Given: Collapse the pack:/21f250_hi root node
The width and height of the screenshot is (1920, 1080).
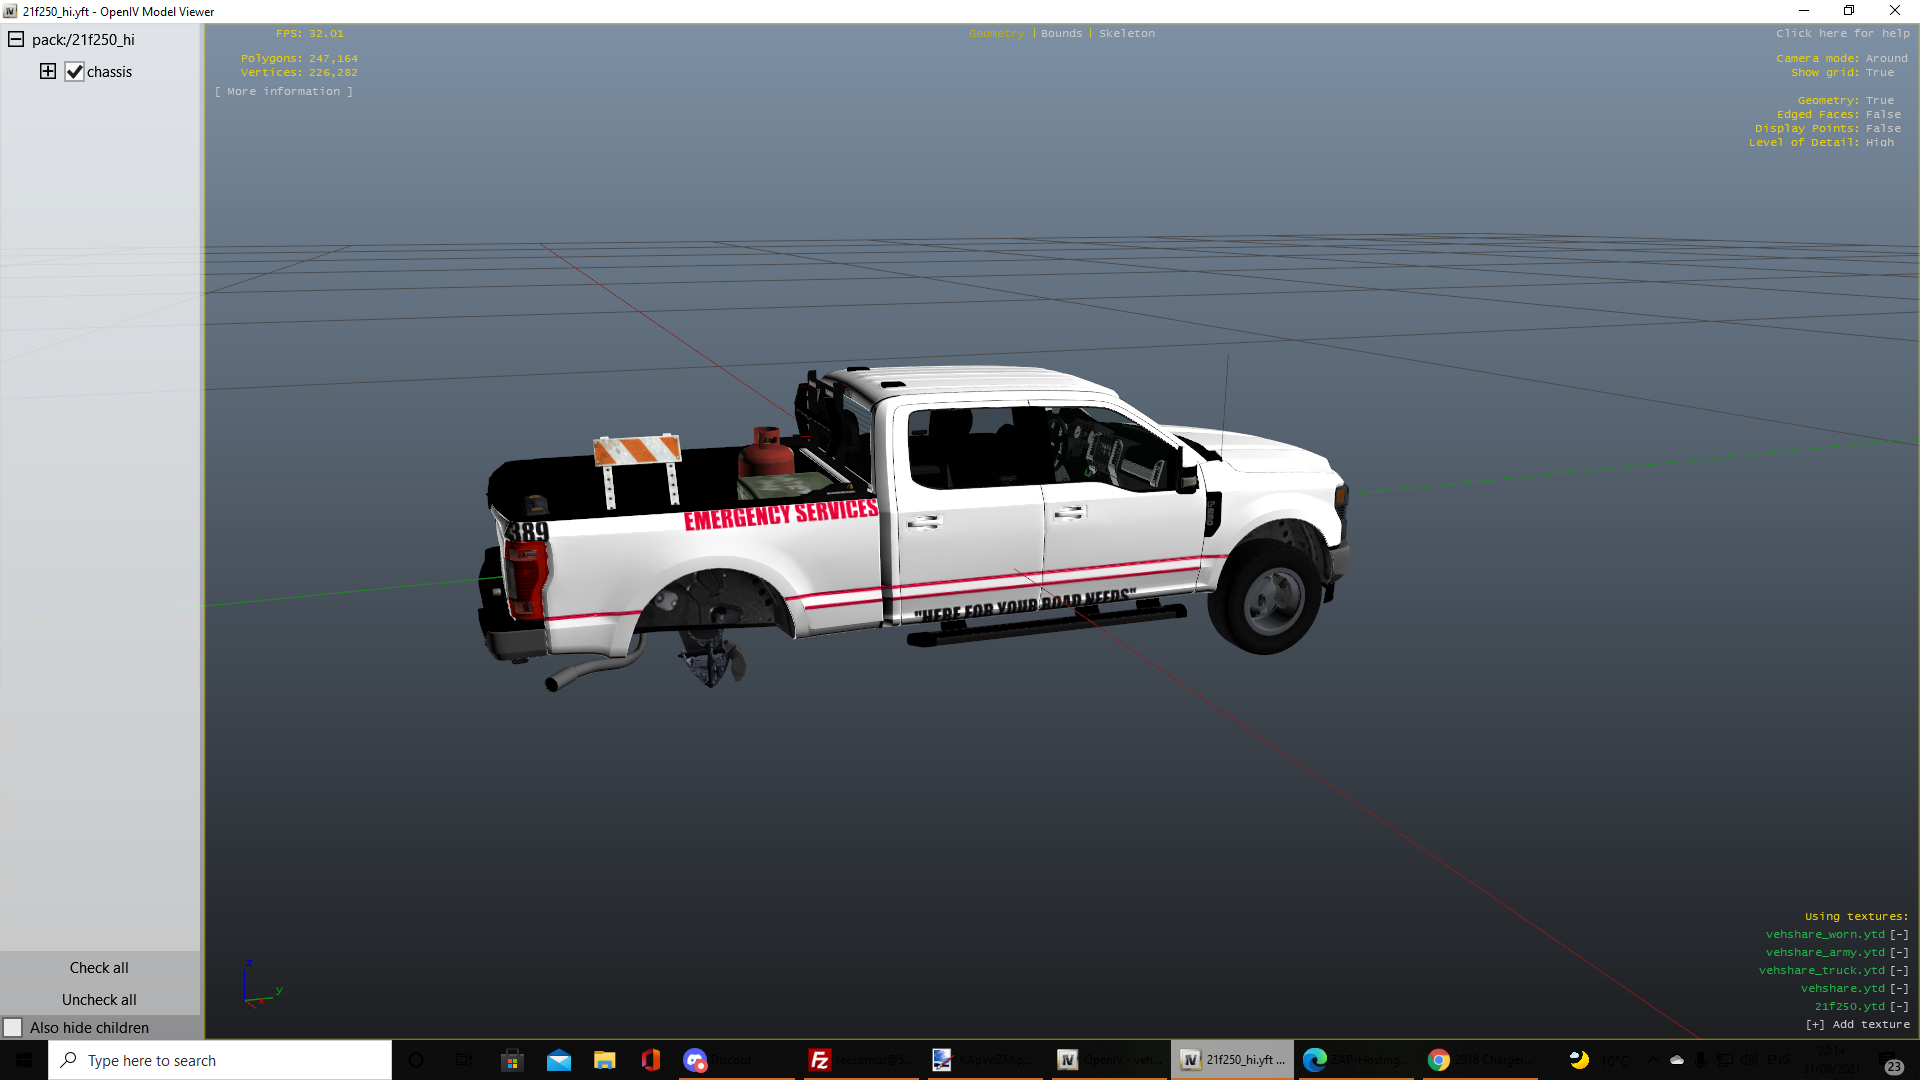Looking at the screenshot, I should click(x=16, y=40).
